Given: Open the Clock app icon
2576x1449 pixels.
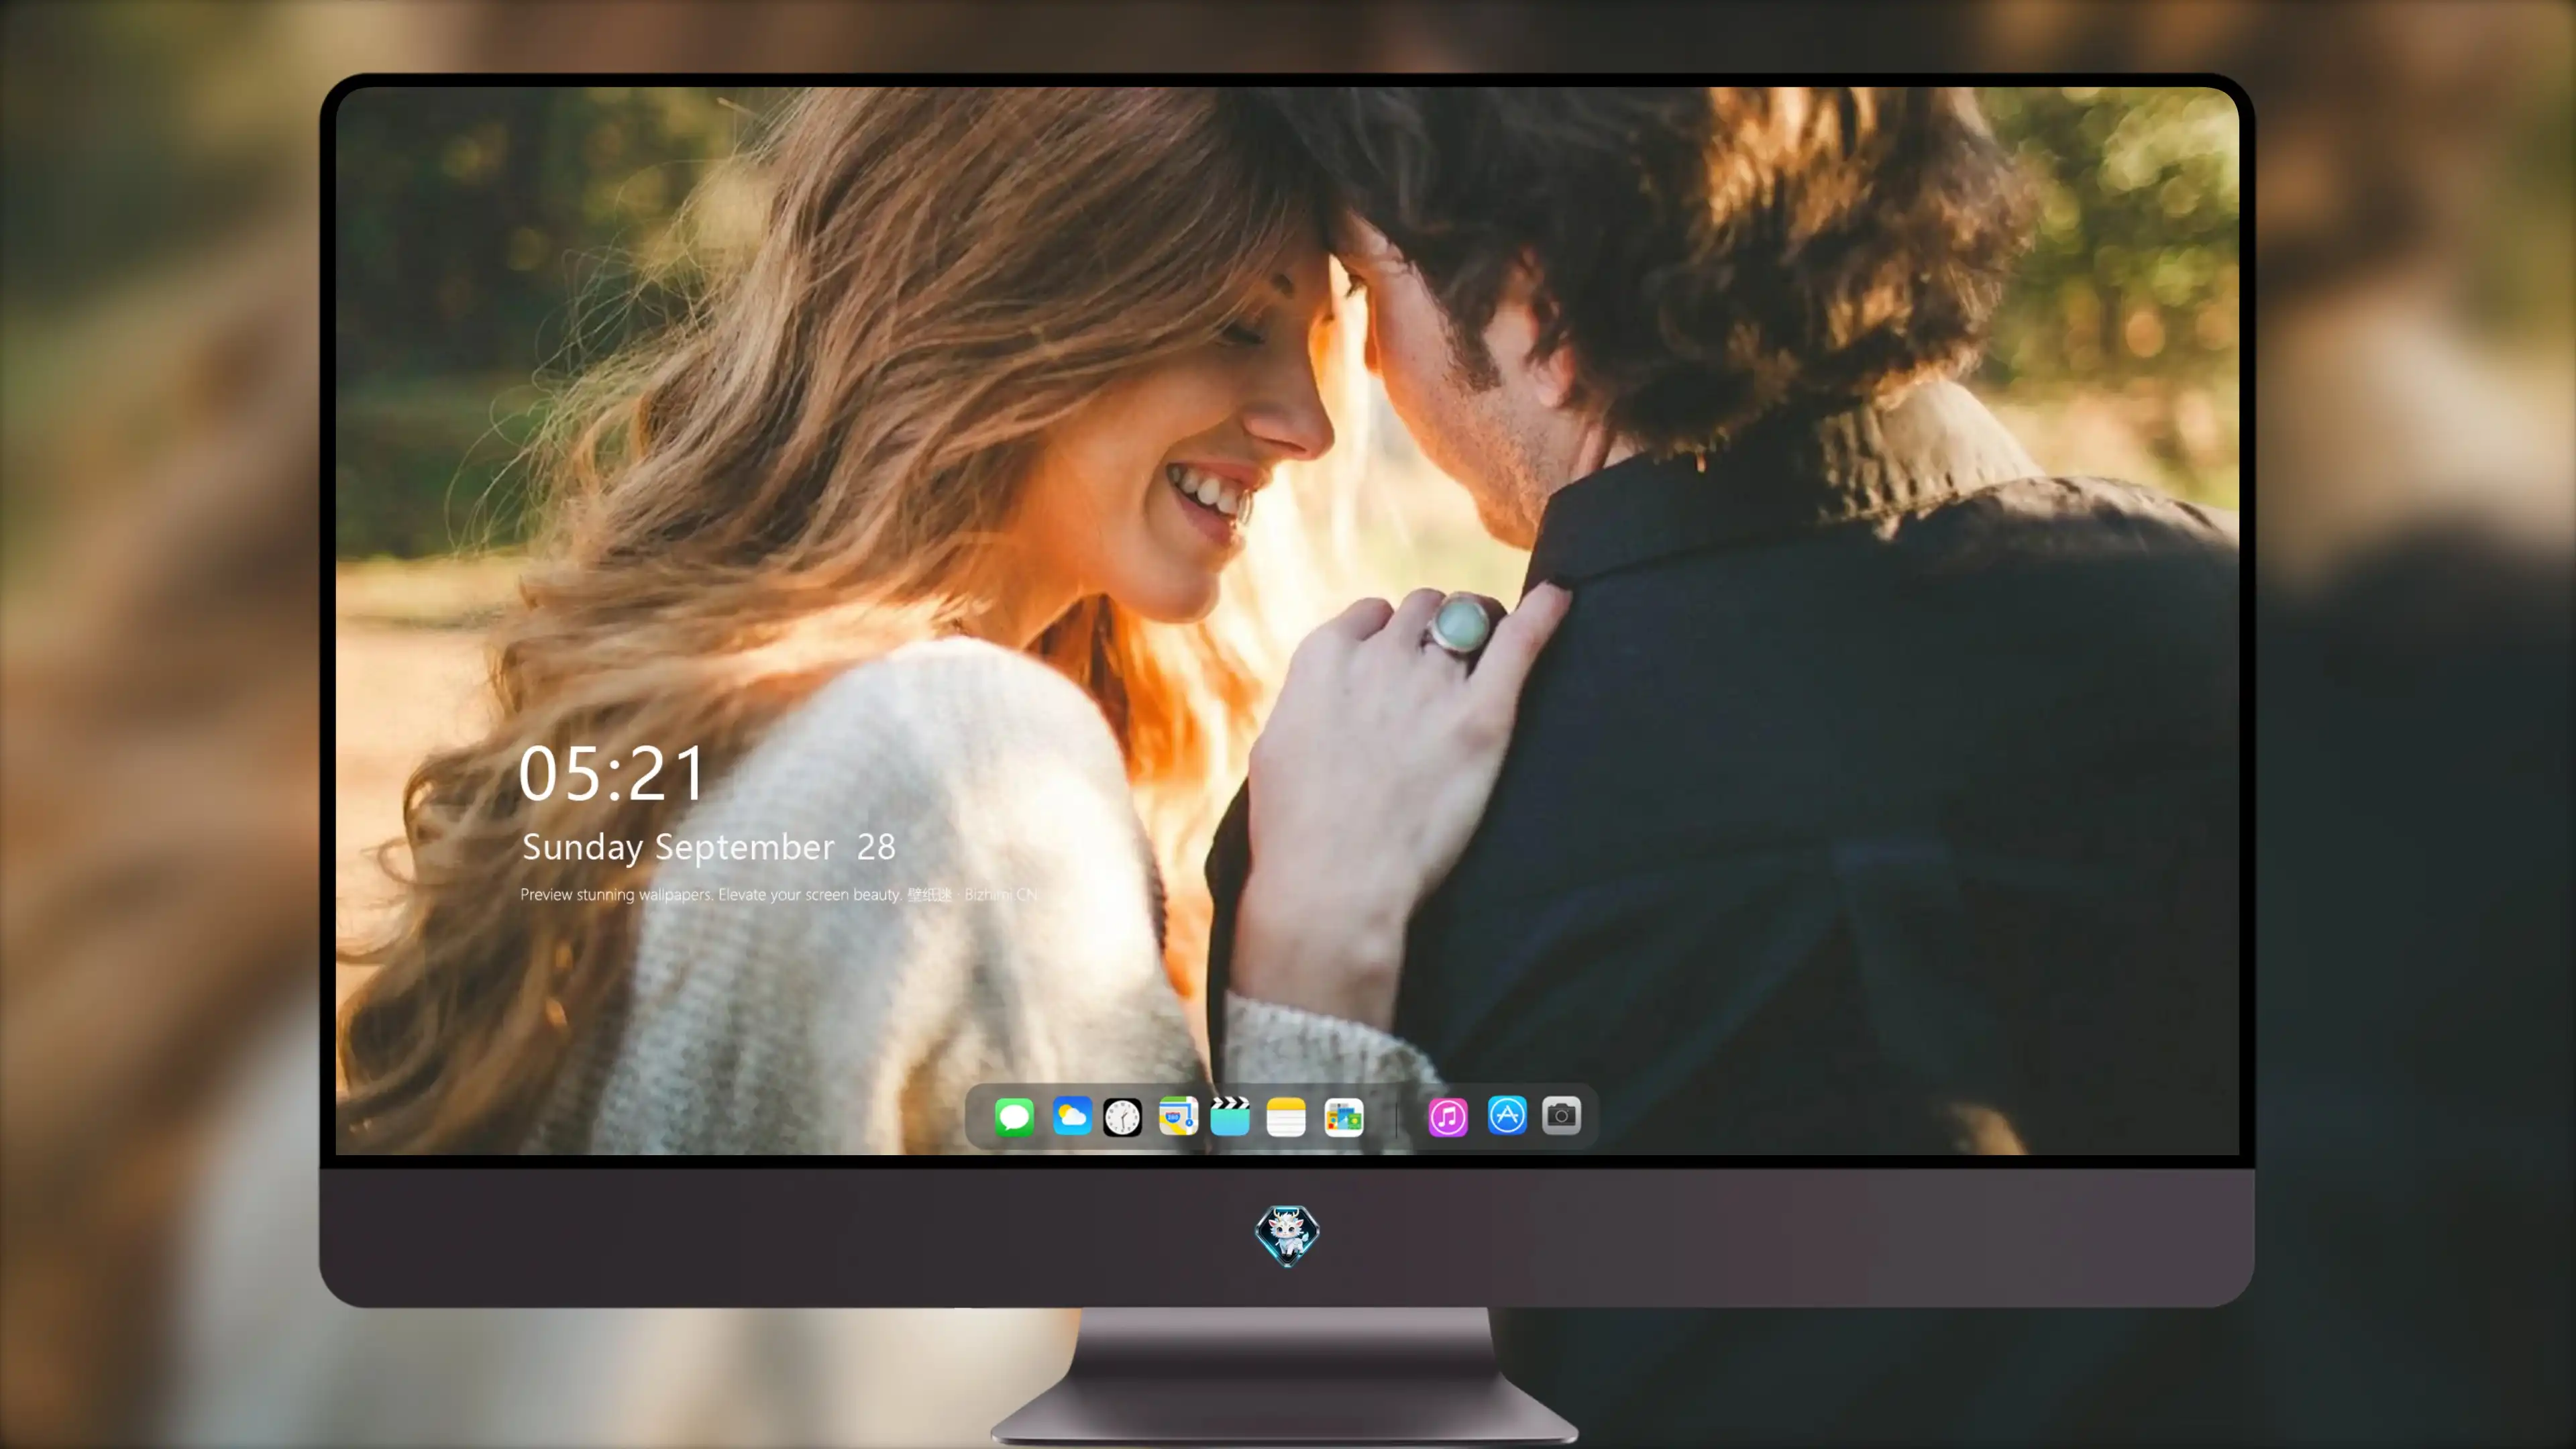Looking at the screenshot, I should pyautogui.click(x=1122, y=1117).
